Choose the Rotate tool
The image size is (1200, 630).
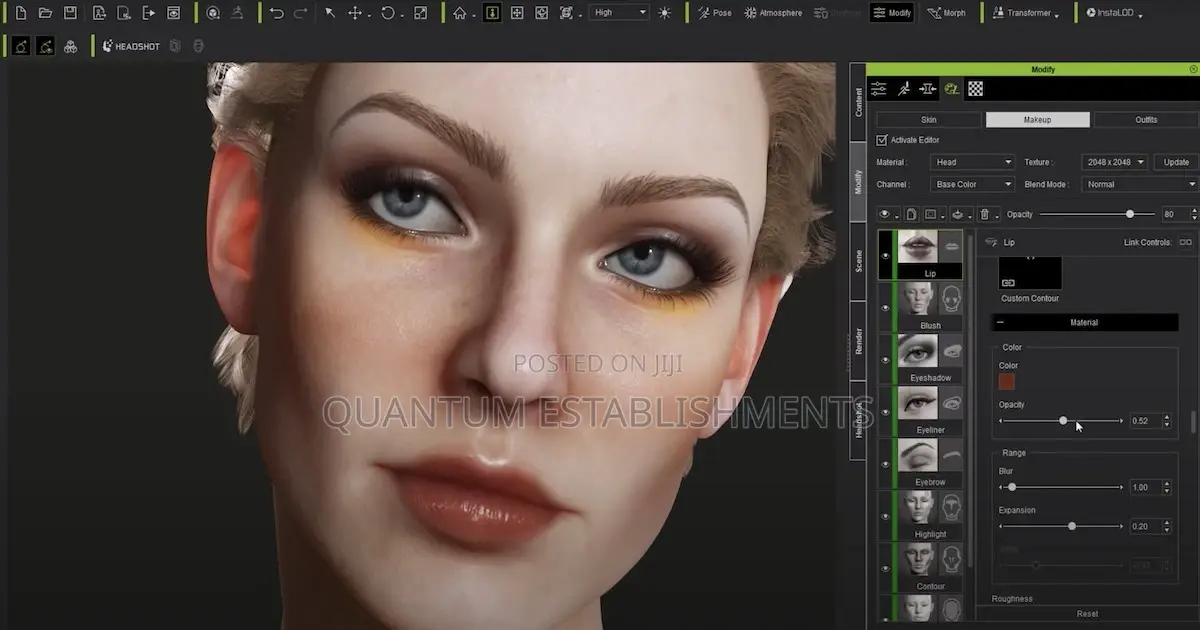pyautogui.click(x=388, y=13)
